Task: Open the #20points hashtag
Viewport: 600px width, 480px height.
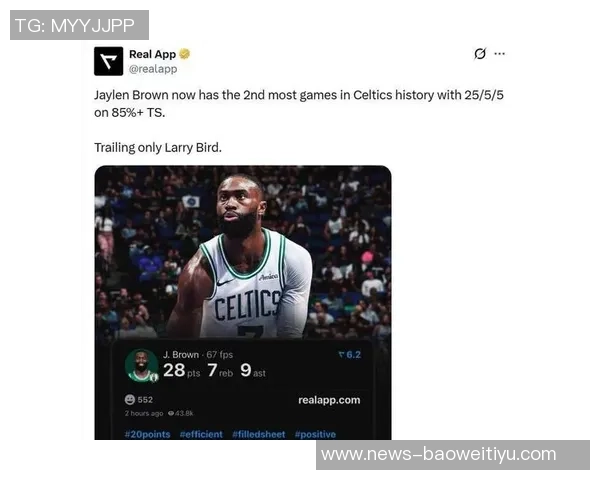Action: point(147,434)
